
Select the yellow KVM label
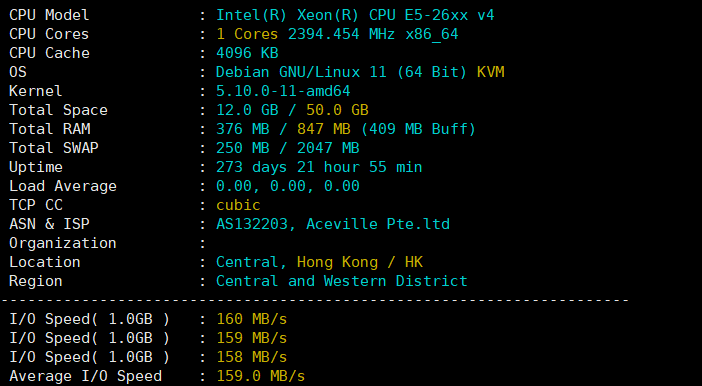click(490, 72)
